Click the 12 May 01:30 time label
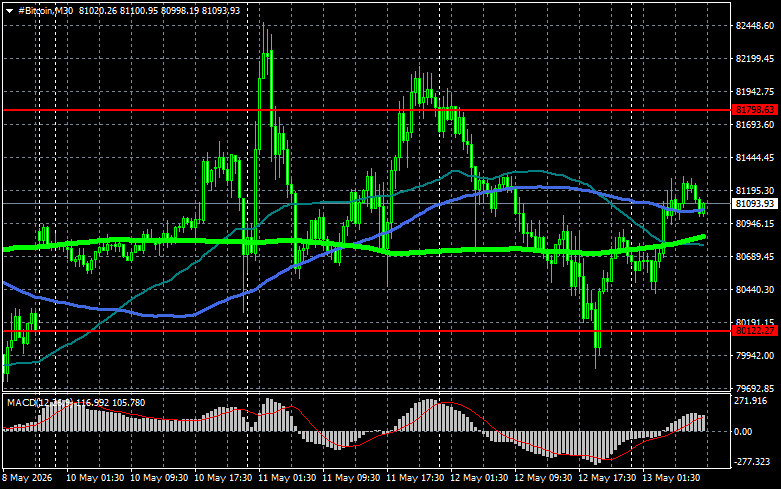This screenshot has height=489, width=781. click(479, 478)
